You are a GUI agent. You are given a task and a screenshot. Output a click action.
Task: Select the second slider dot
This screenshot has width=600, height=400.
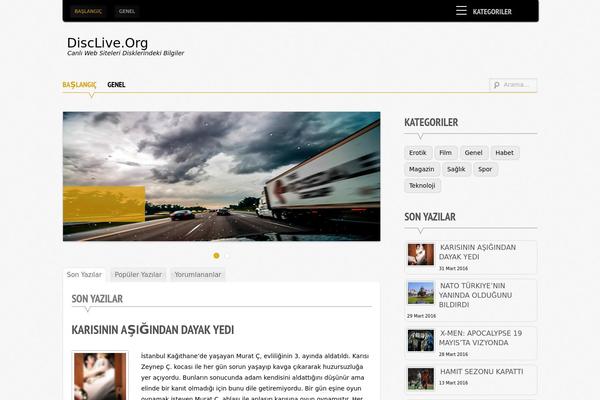227,256
